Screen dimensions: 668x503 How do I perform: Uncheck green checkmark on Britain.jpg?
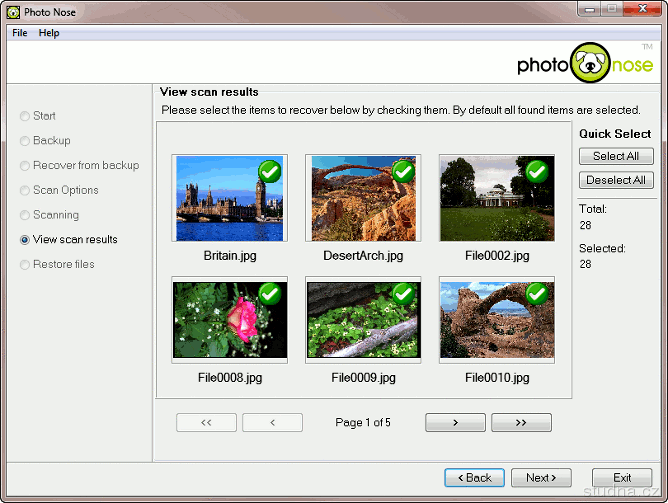pyautogui.click(x=270, y=172)
